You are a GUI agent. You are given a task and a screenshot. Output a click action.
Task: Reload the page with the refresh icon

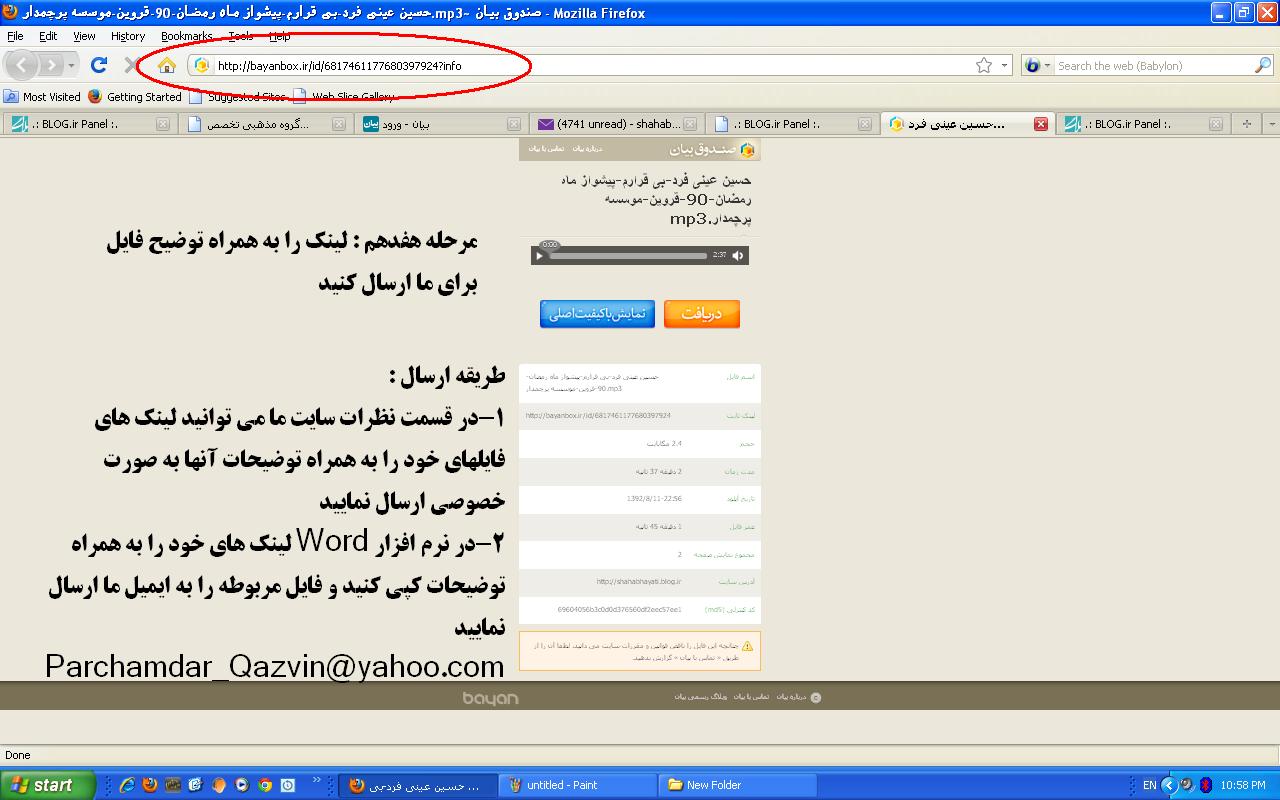point(98,65)
